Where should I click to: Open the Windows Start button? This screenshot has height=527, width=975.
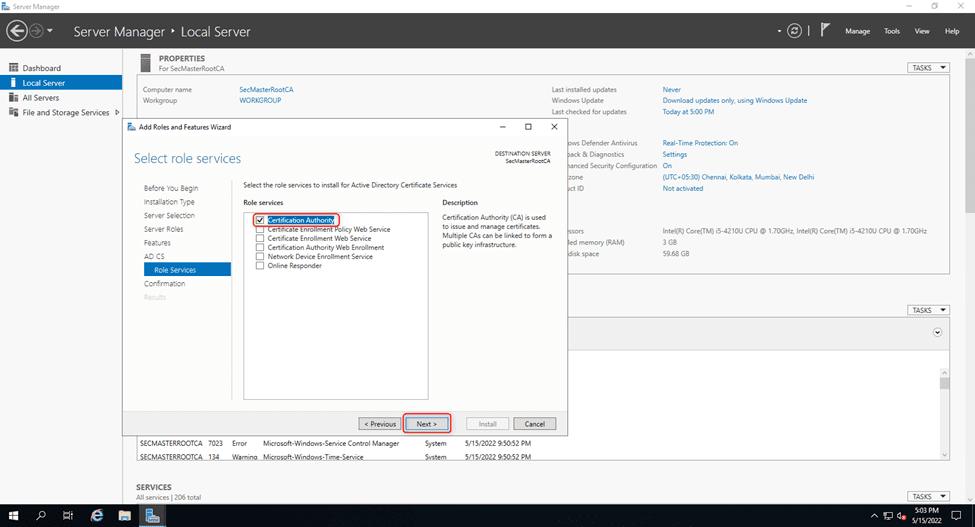(x=13, y=516)
